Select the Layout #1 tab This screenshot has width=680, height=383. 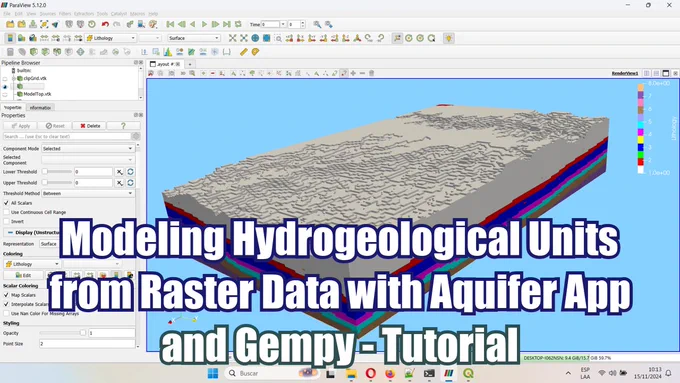[x=164, y=64]
